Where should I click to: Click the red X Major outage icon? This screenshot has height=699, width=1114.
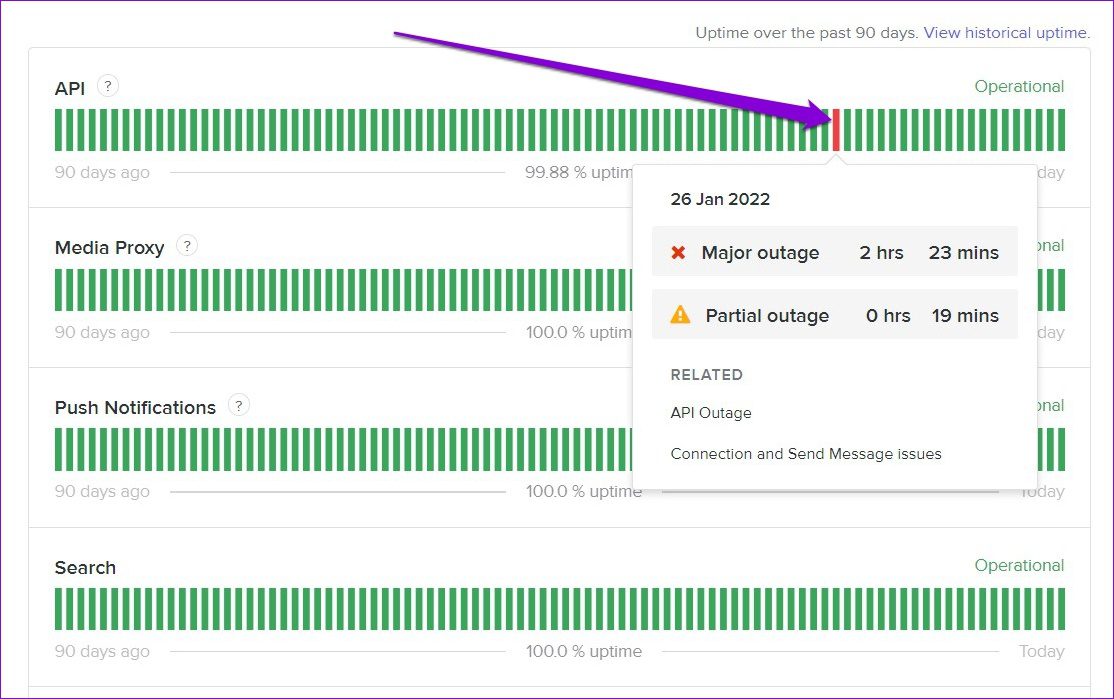(x=678, y=253)
